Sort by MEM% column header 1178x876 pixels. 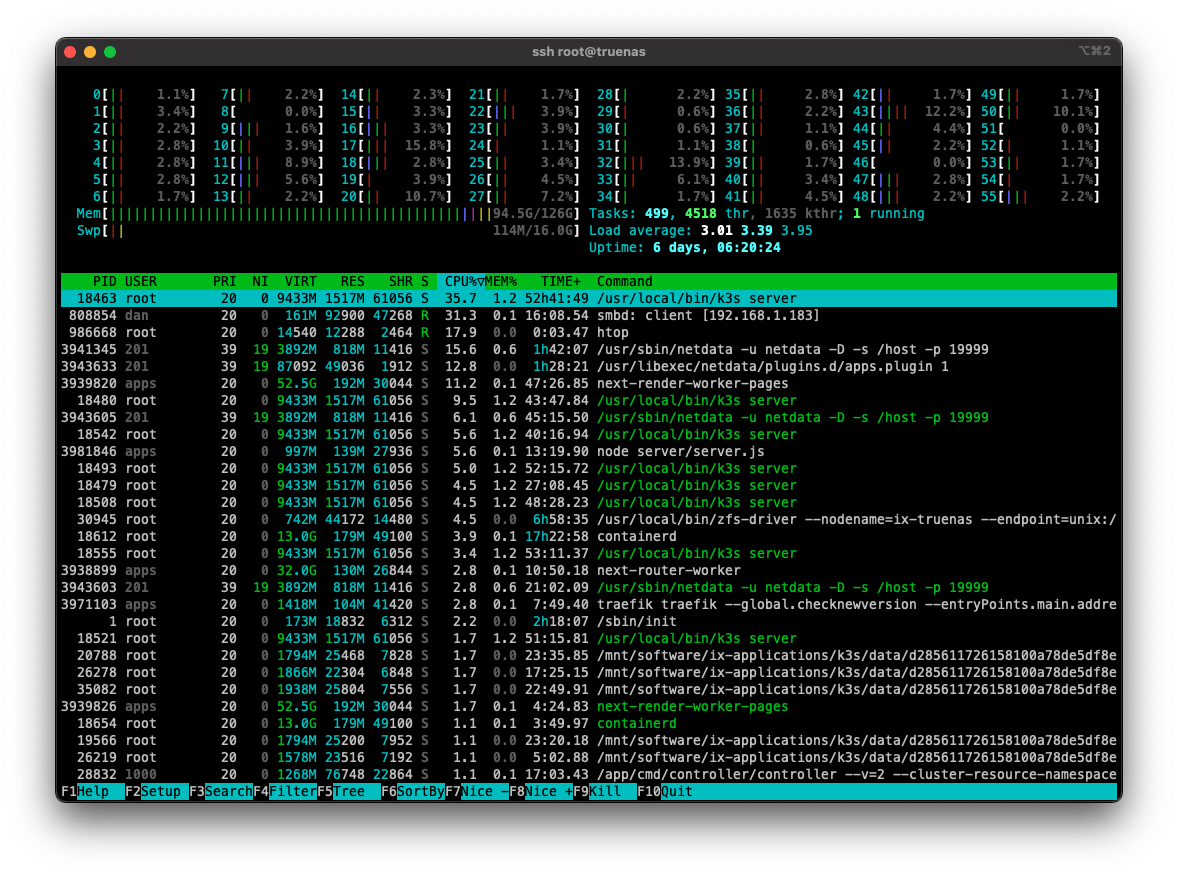point(500,281)
